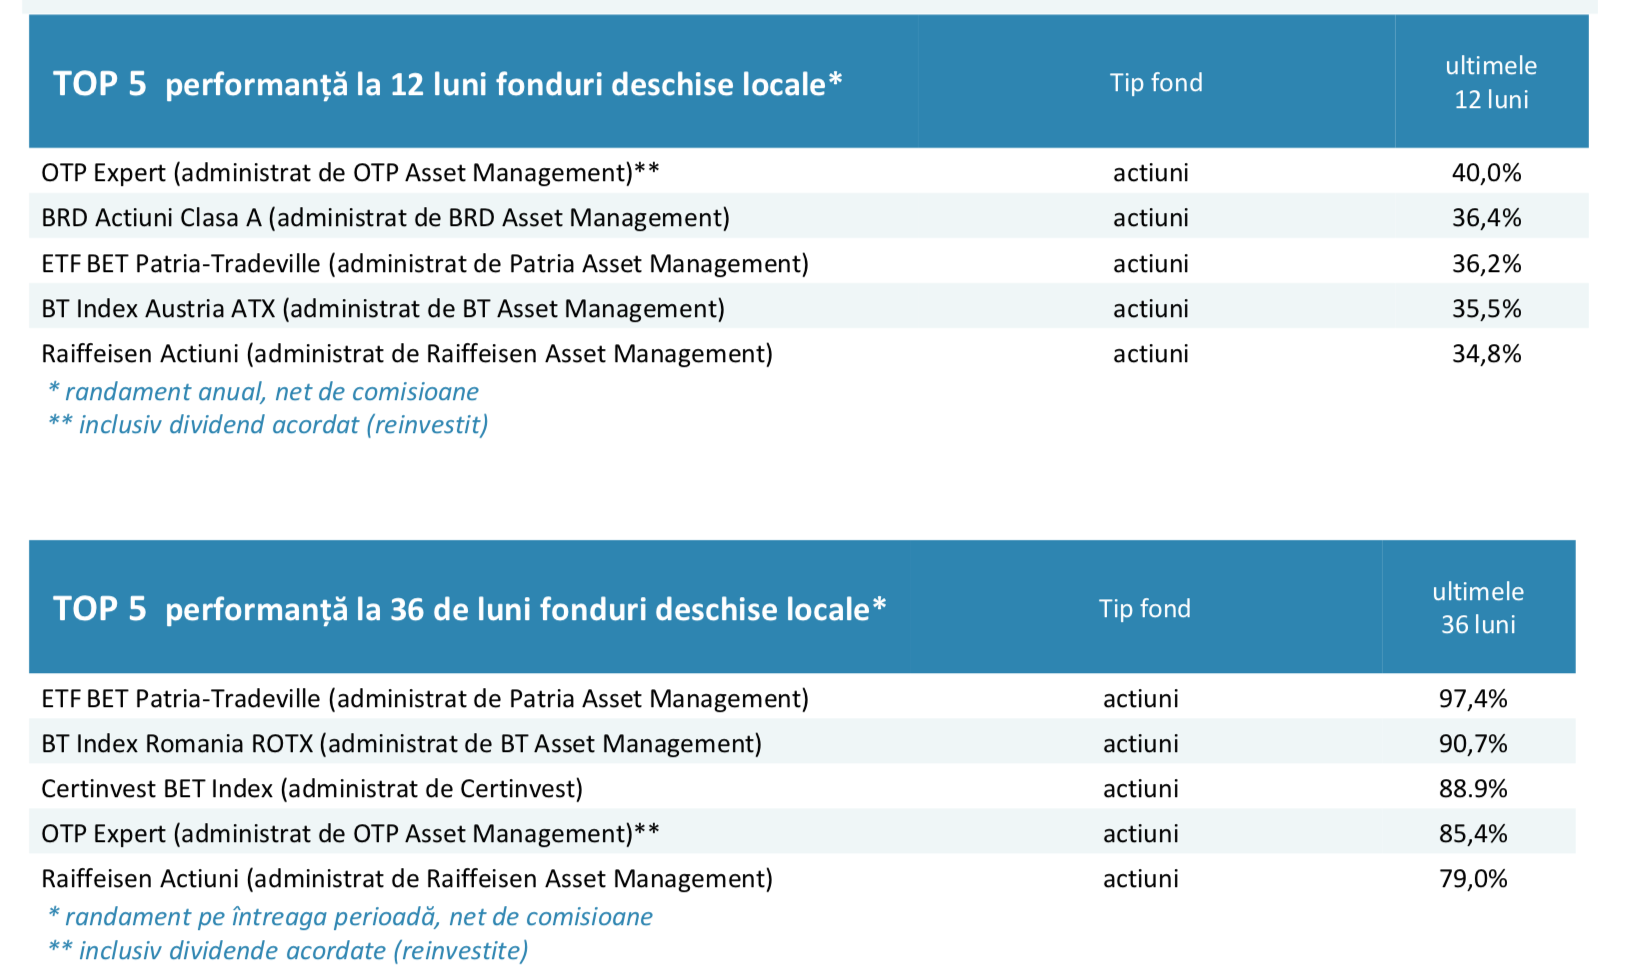Screen dimensions: 1640x978
Task: Select the 12-month table title header
Action: [447, 83]
